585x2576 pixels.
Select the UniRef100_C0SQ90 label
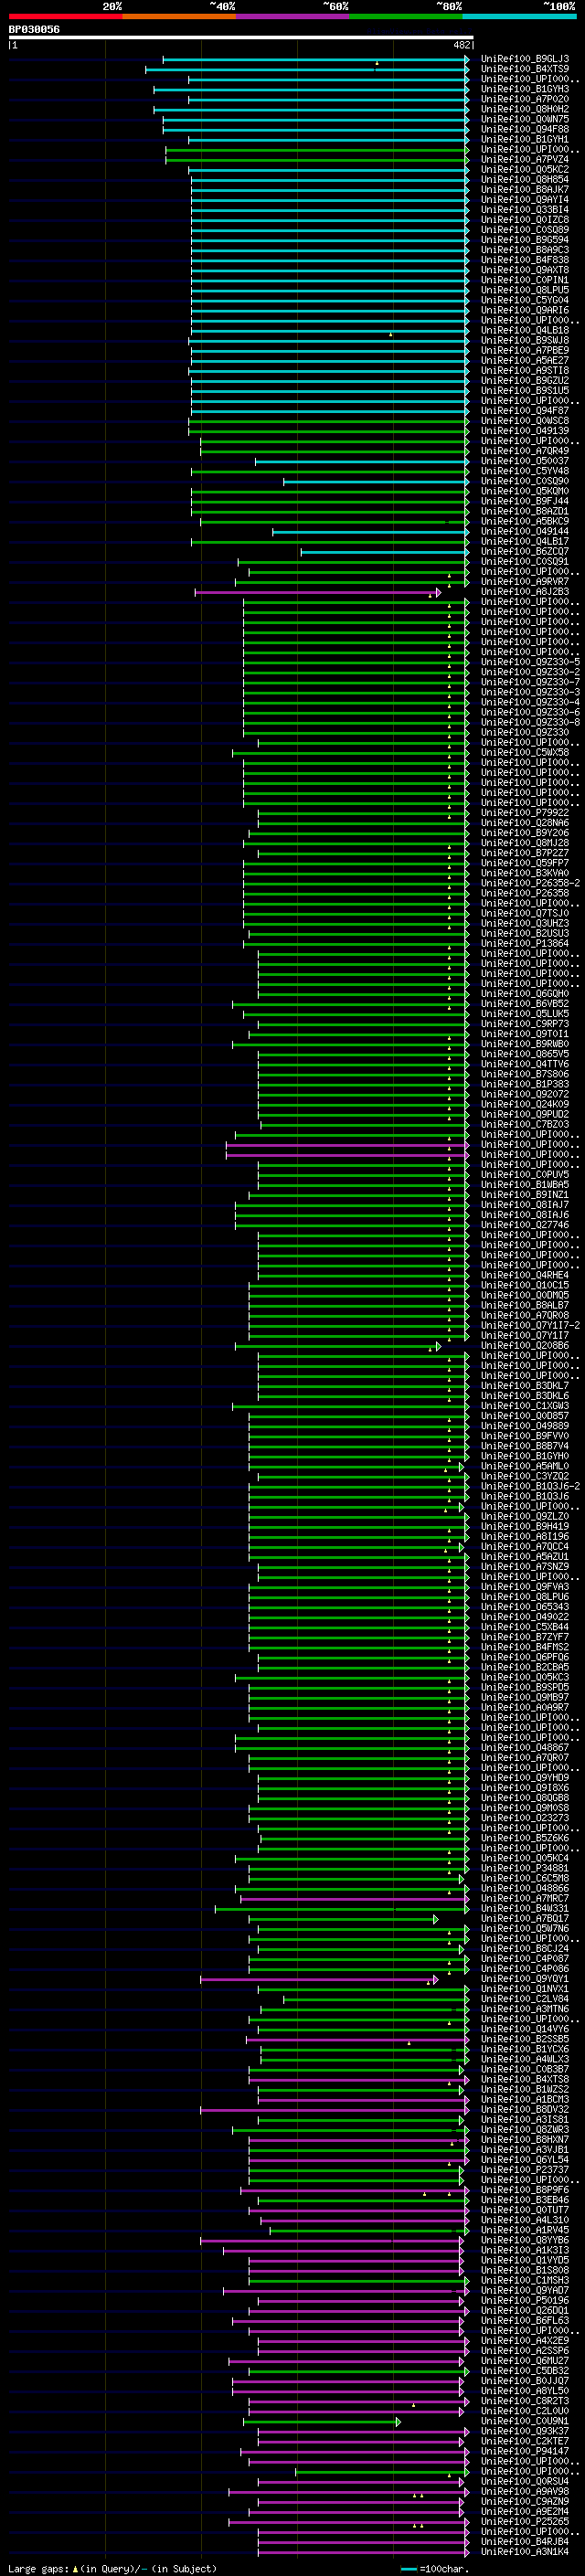pyautogui.click(x=524, y=481)
